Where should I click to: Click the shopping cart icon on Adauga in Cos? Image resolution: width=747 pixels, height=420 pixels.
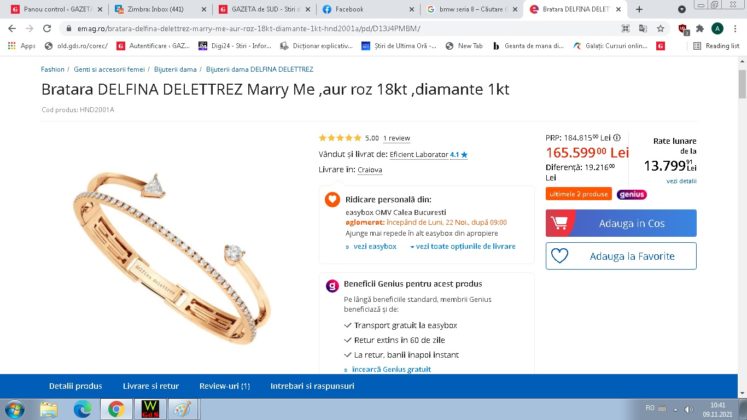[x=560, y=223]
